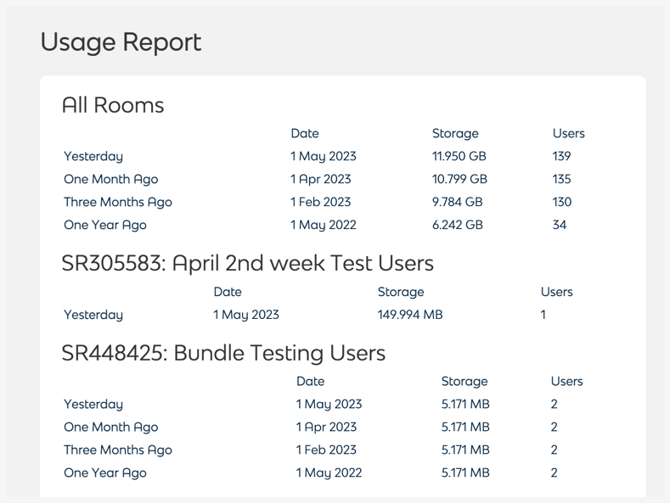Image resolution: width=670 pixels, height=503 pixels.
Task: Select the 1 May 2022 date under All Rooms
Action: (323, 225)
